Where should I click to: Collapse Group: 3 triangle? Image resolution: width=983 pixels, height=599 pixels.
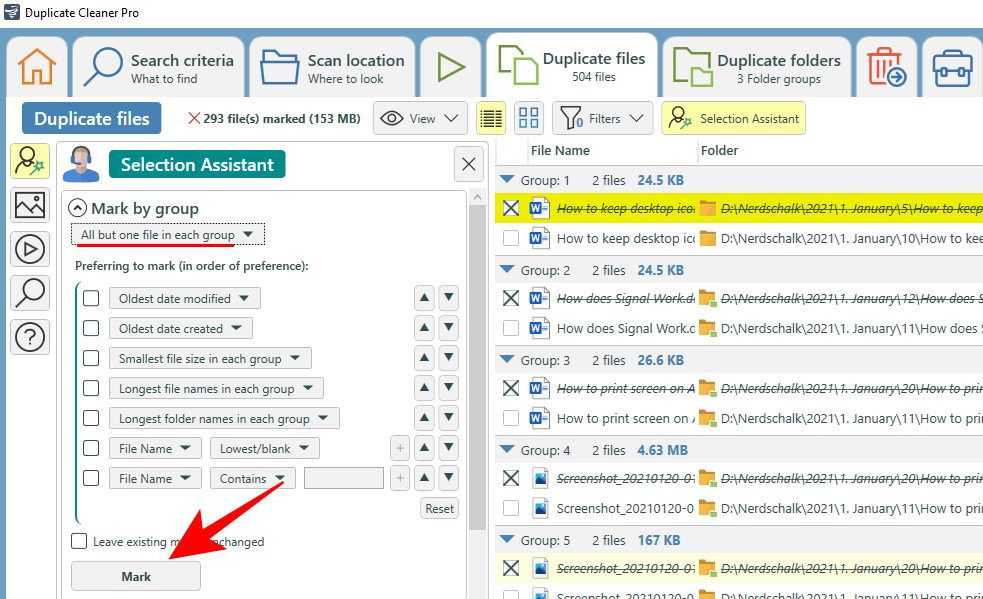coord(507,360)
